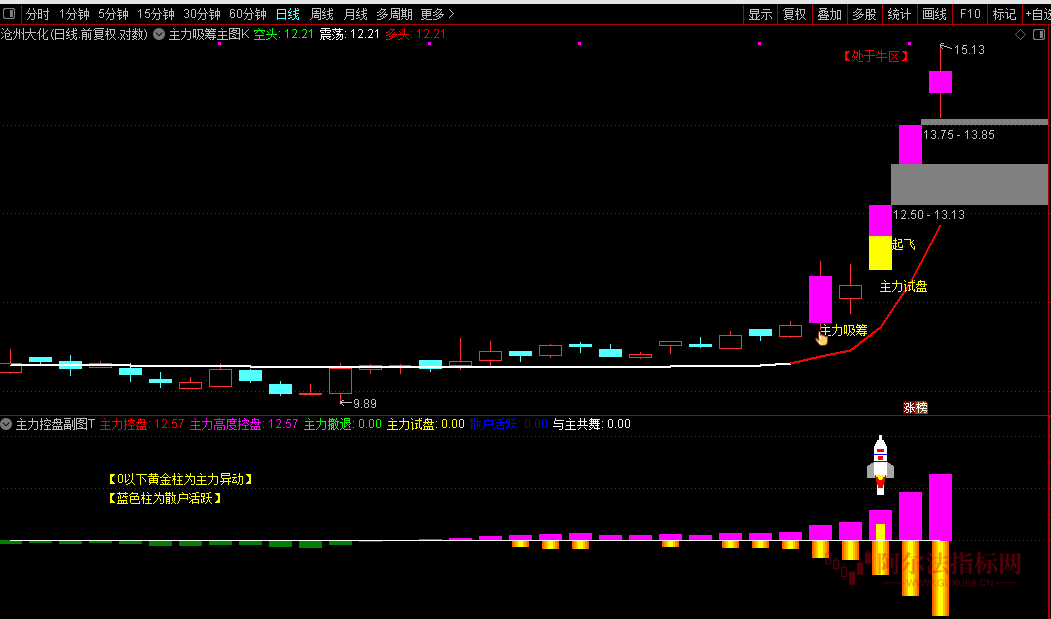
Task: Click the 15.13 high candle
Action: (939, 81)
